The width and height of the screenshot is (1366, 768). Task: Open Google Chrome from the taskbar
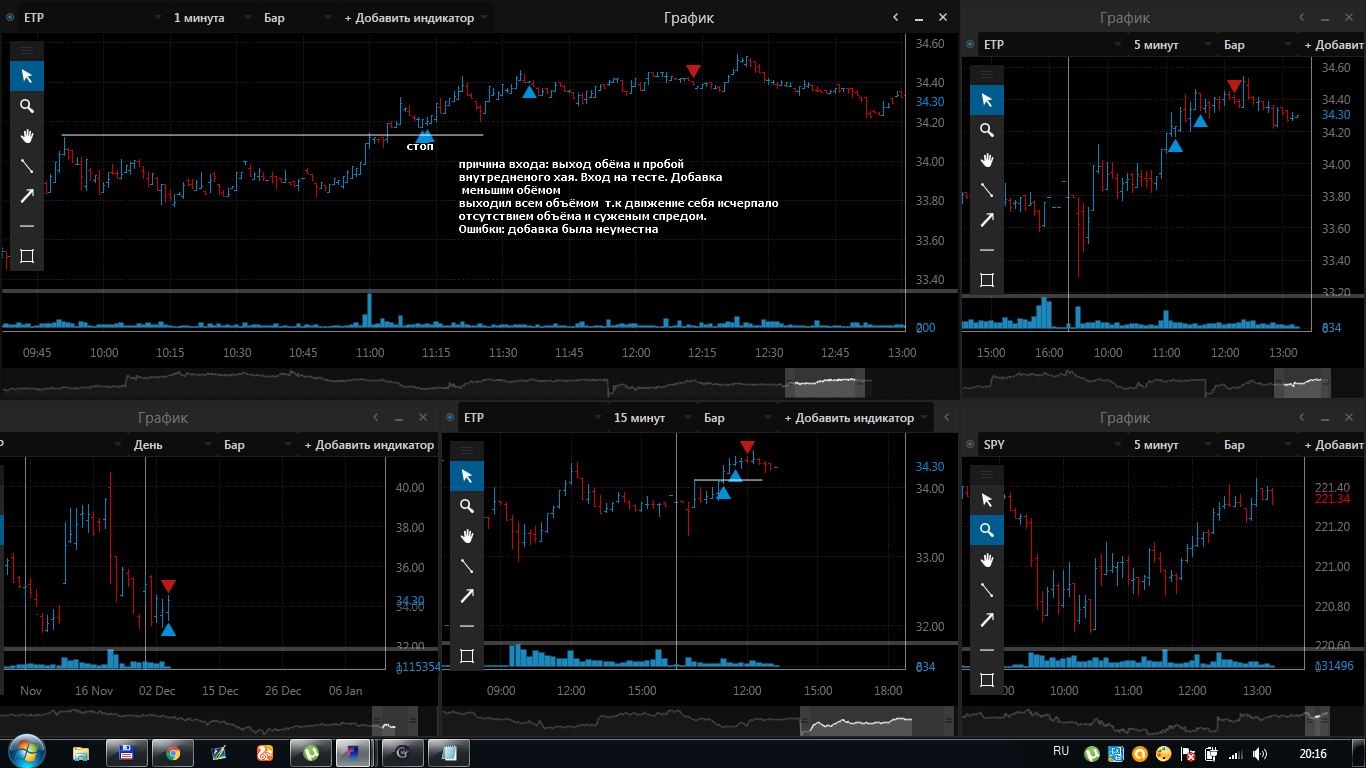tap(173, 753)
